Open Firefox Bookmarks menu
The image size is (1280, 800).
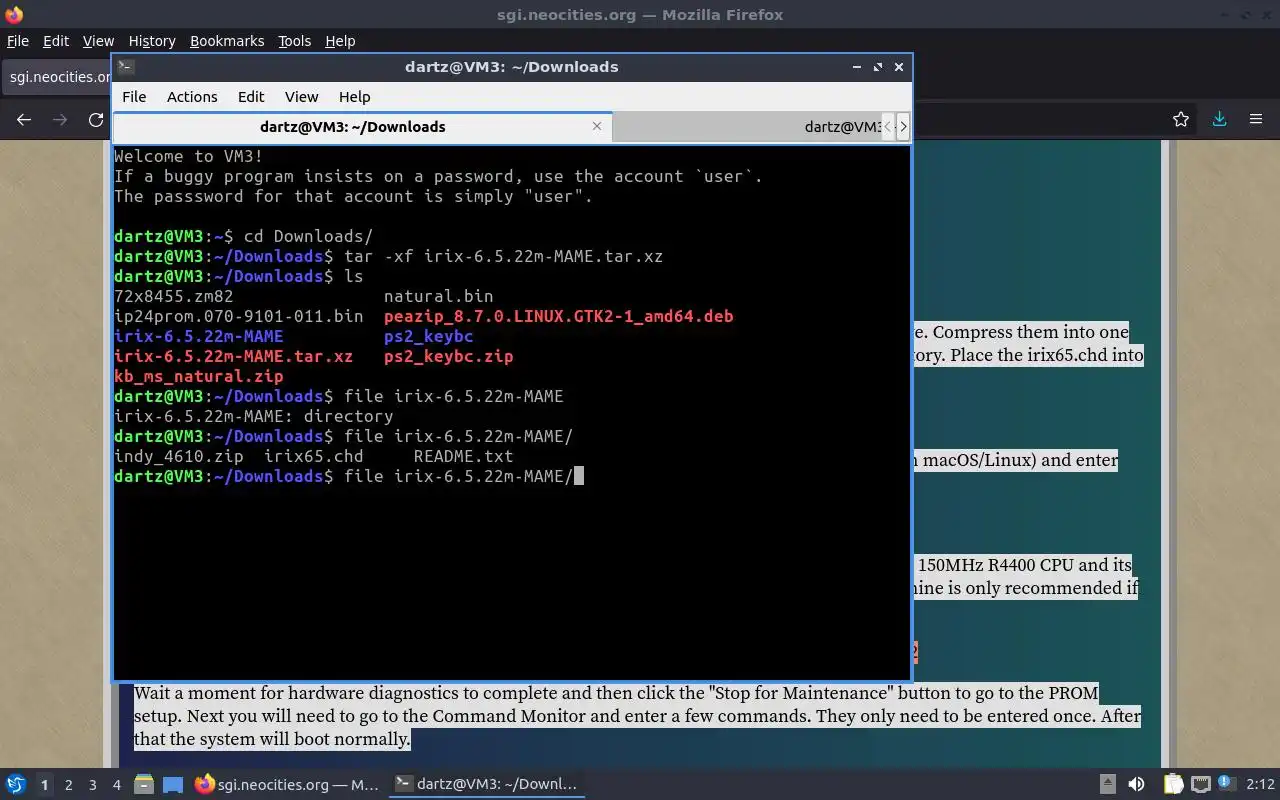pyautogui.click(x=227, y=41)
